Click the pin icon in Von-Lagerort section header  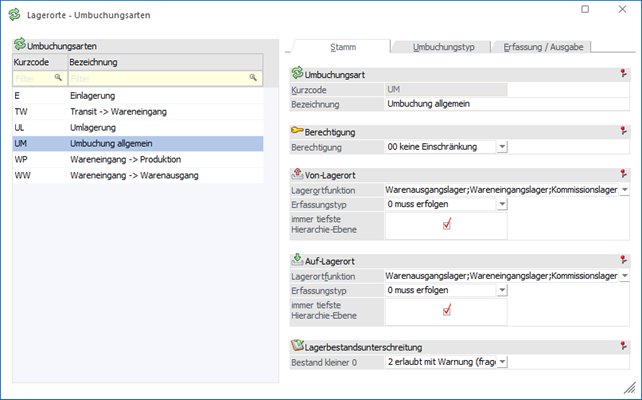point(622,174)
